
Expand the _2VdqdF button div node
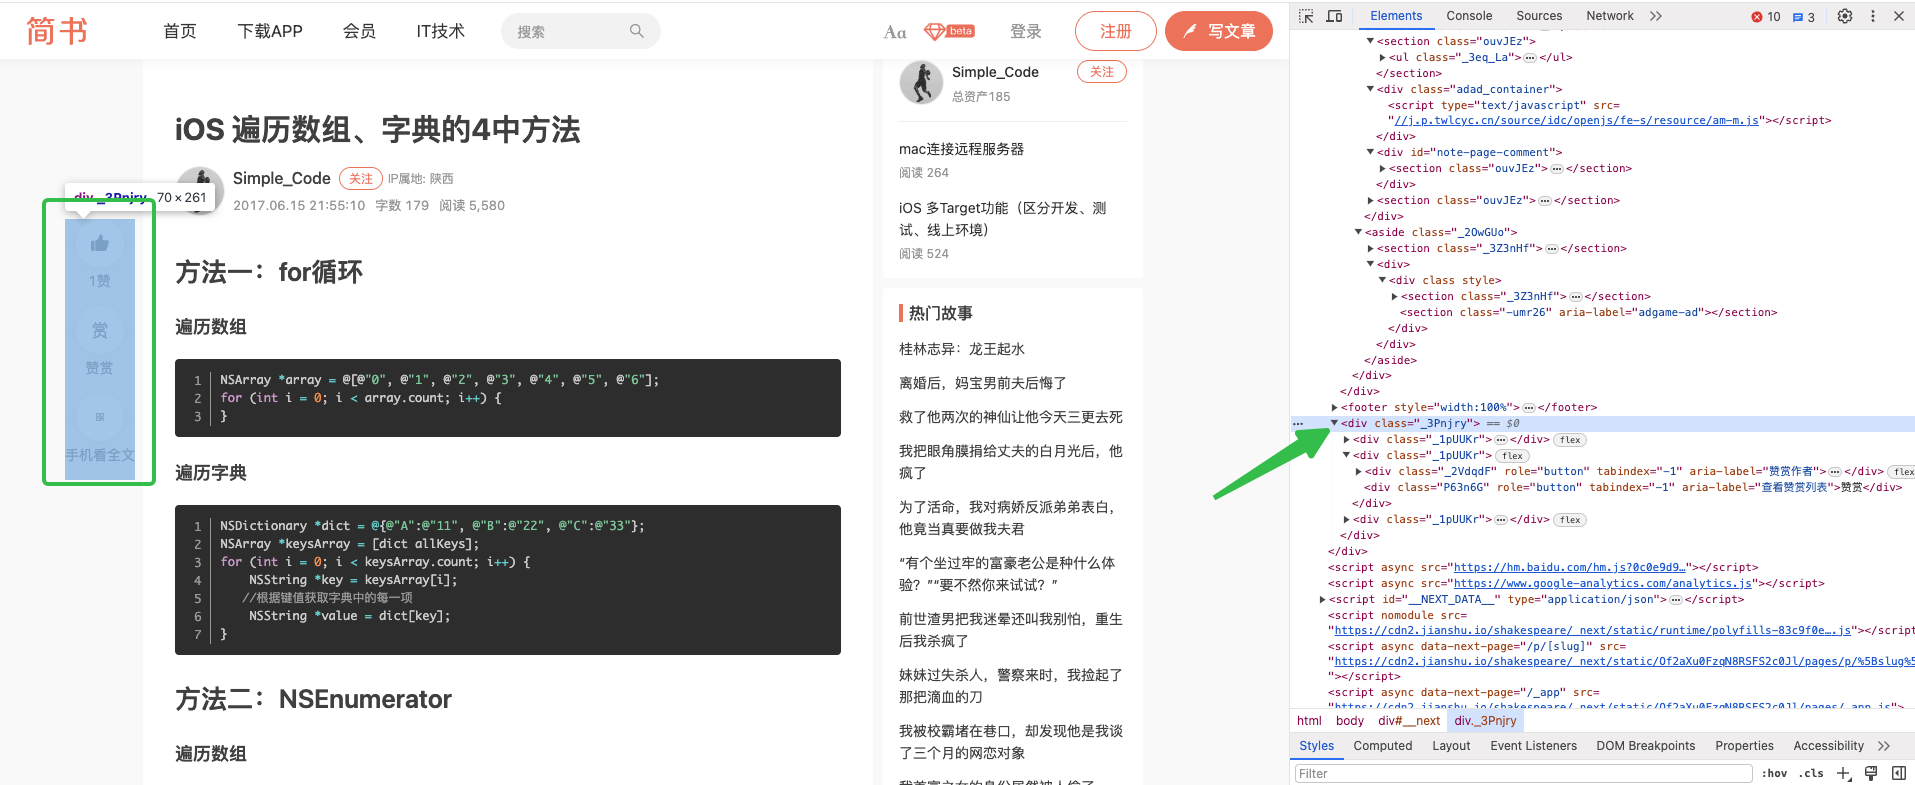[1358, 471]
